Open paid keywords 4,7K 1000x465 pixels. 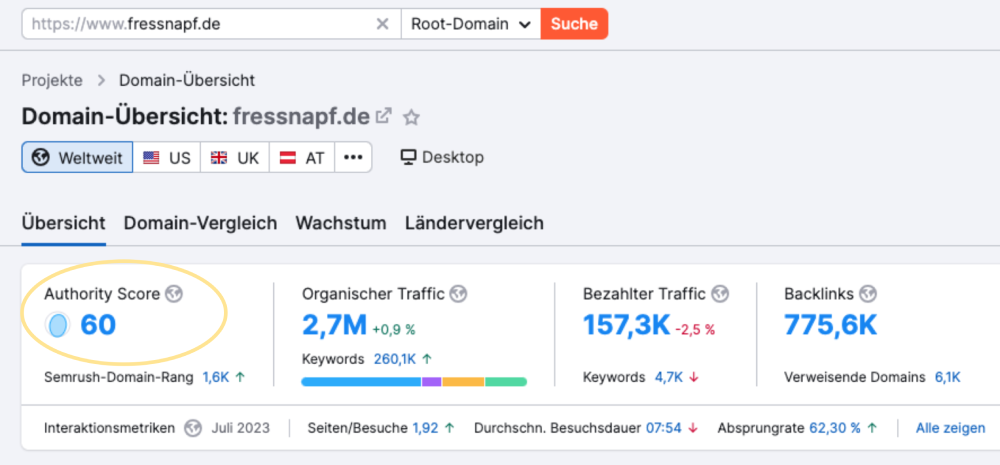click(x=668, y=377)
